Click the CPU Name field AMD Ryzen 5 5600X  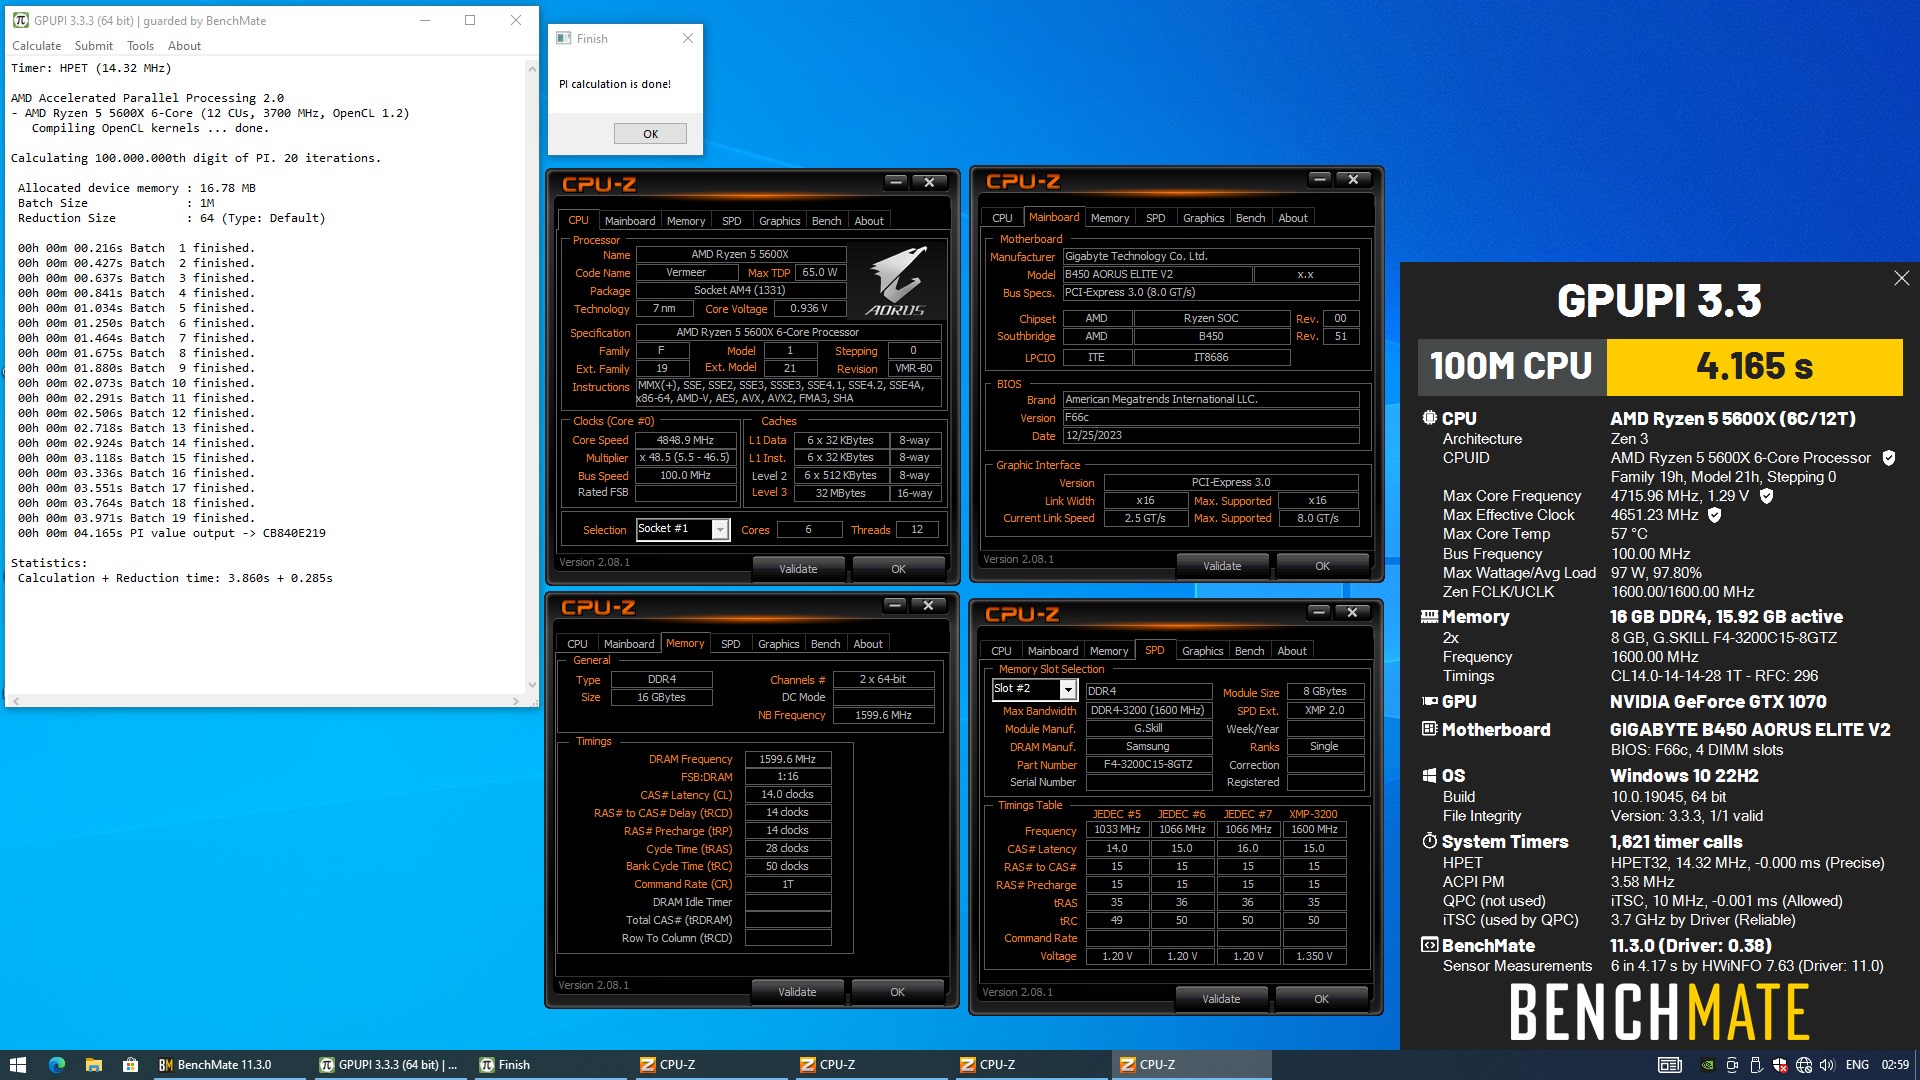click(x=740, y=255)
